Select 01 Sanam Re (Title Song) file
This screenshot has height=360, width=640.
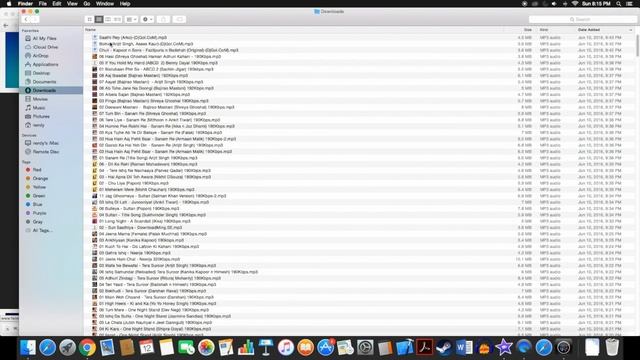click(148, 158)
